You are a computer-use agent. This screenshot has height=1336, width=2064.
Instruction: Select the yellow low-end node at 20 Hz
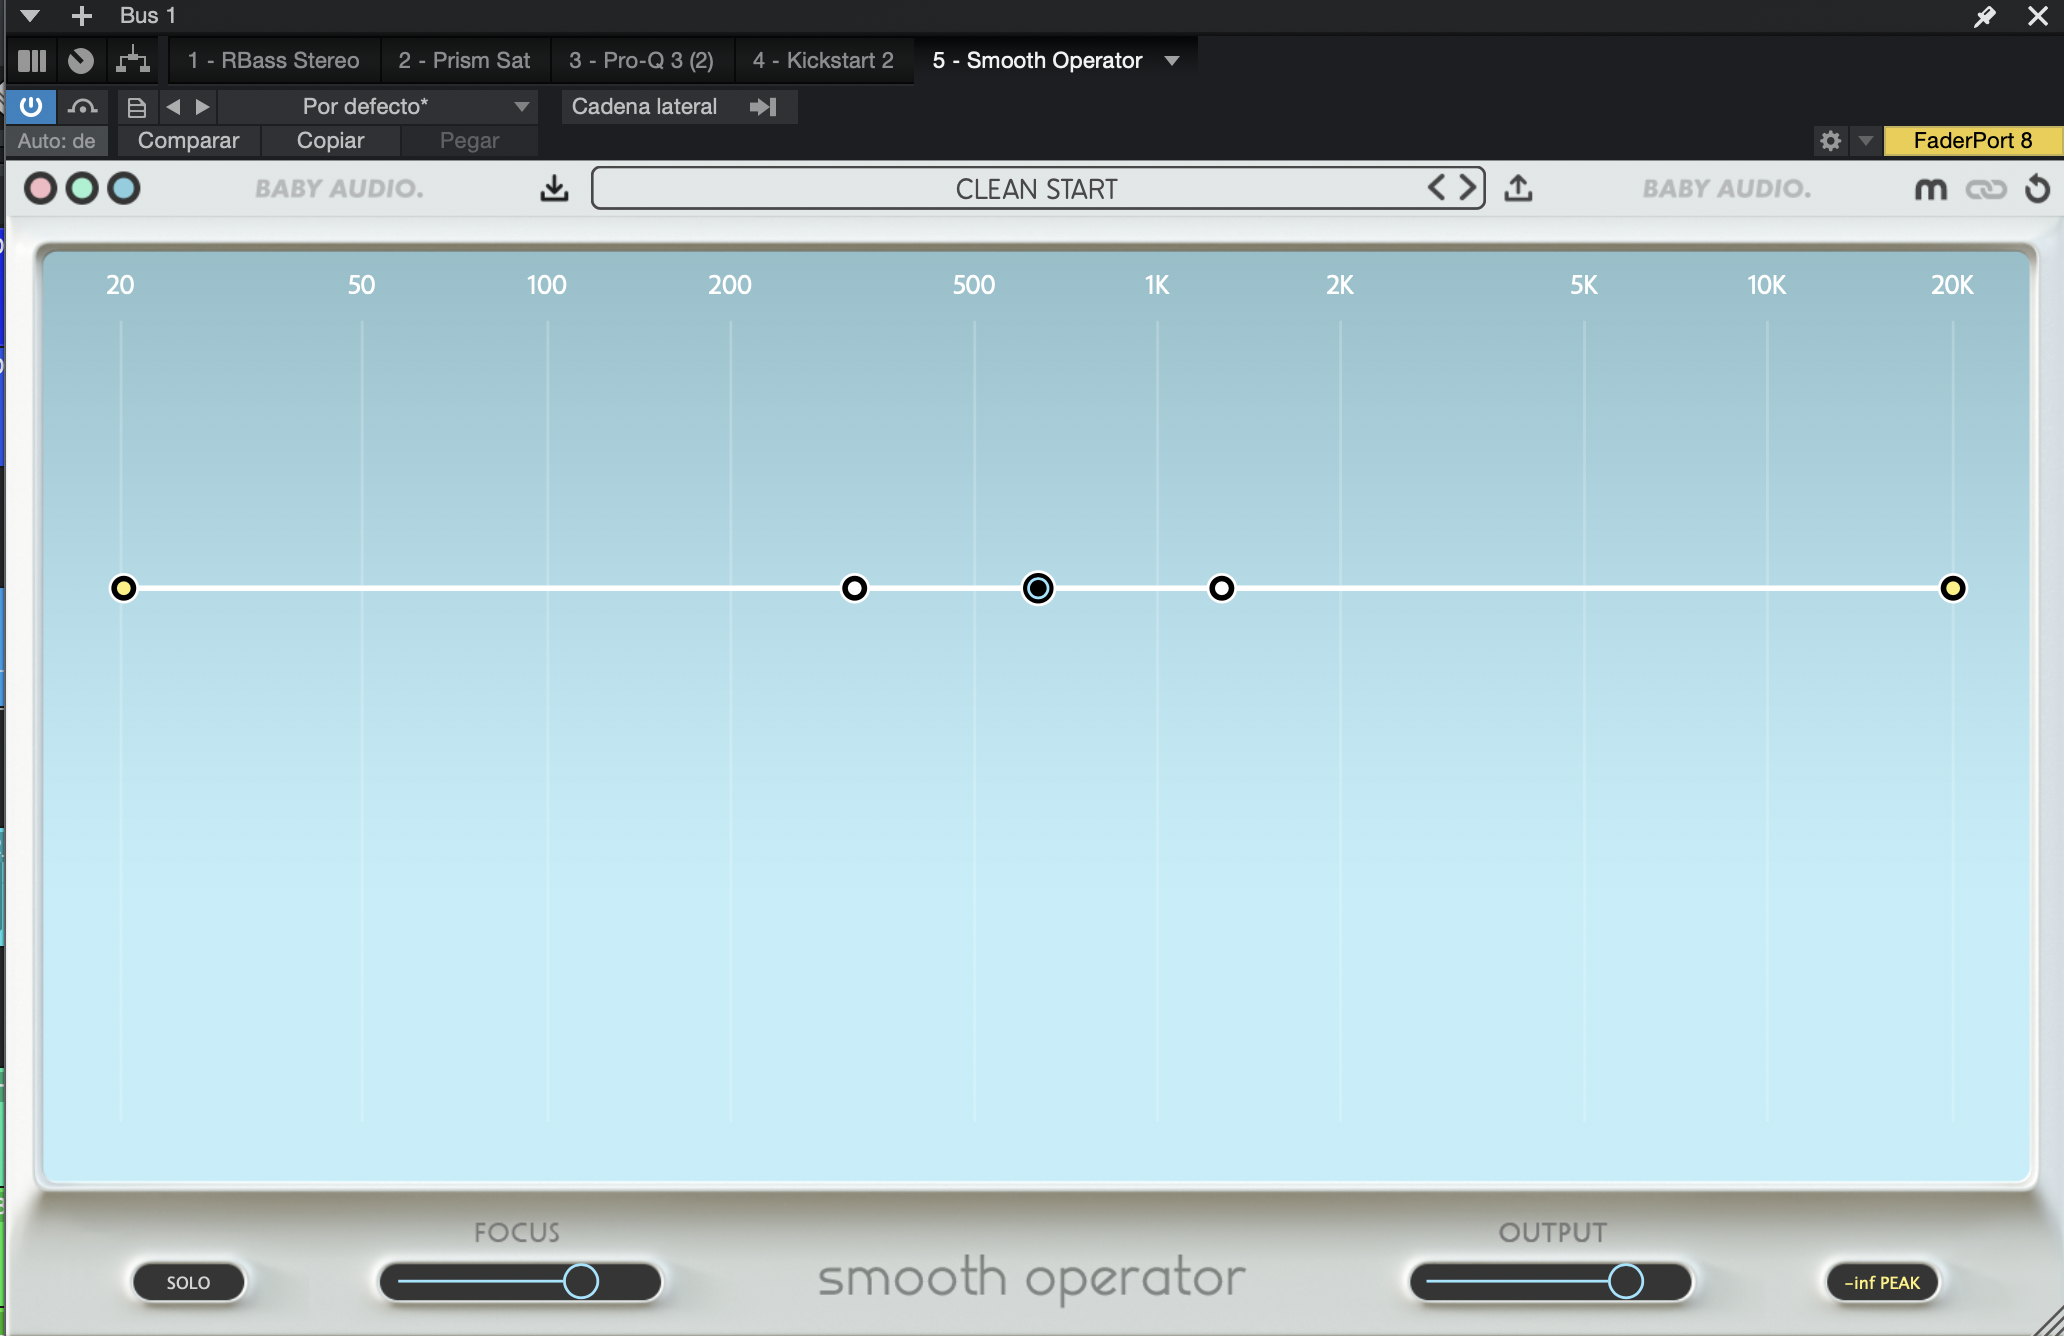123,588
